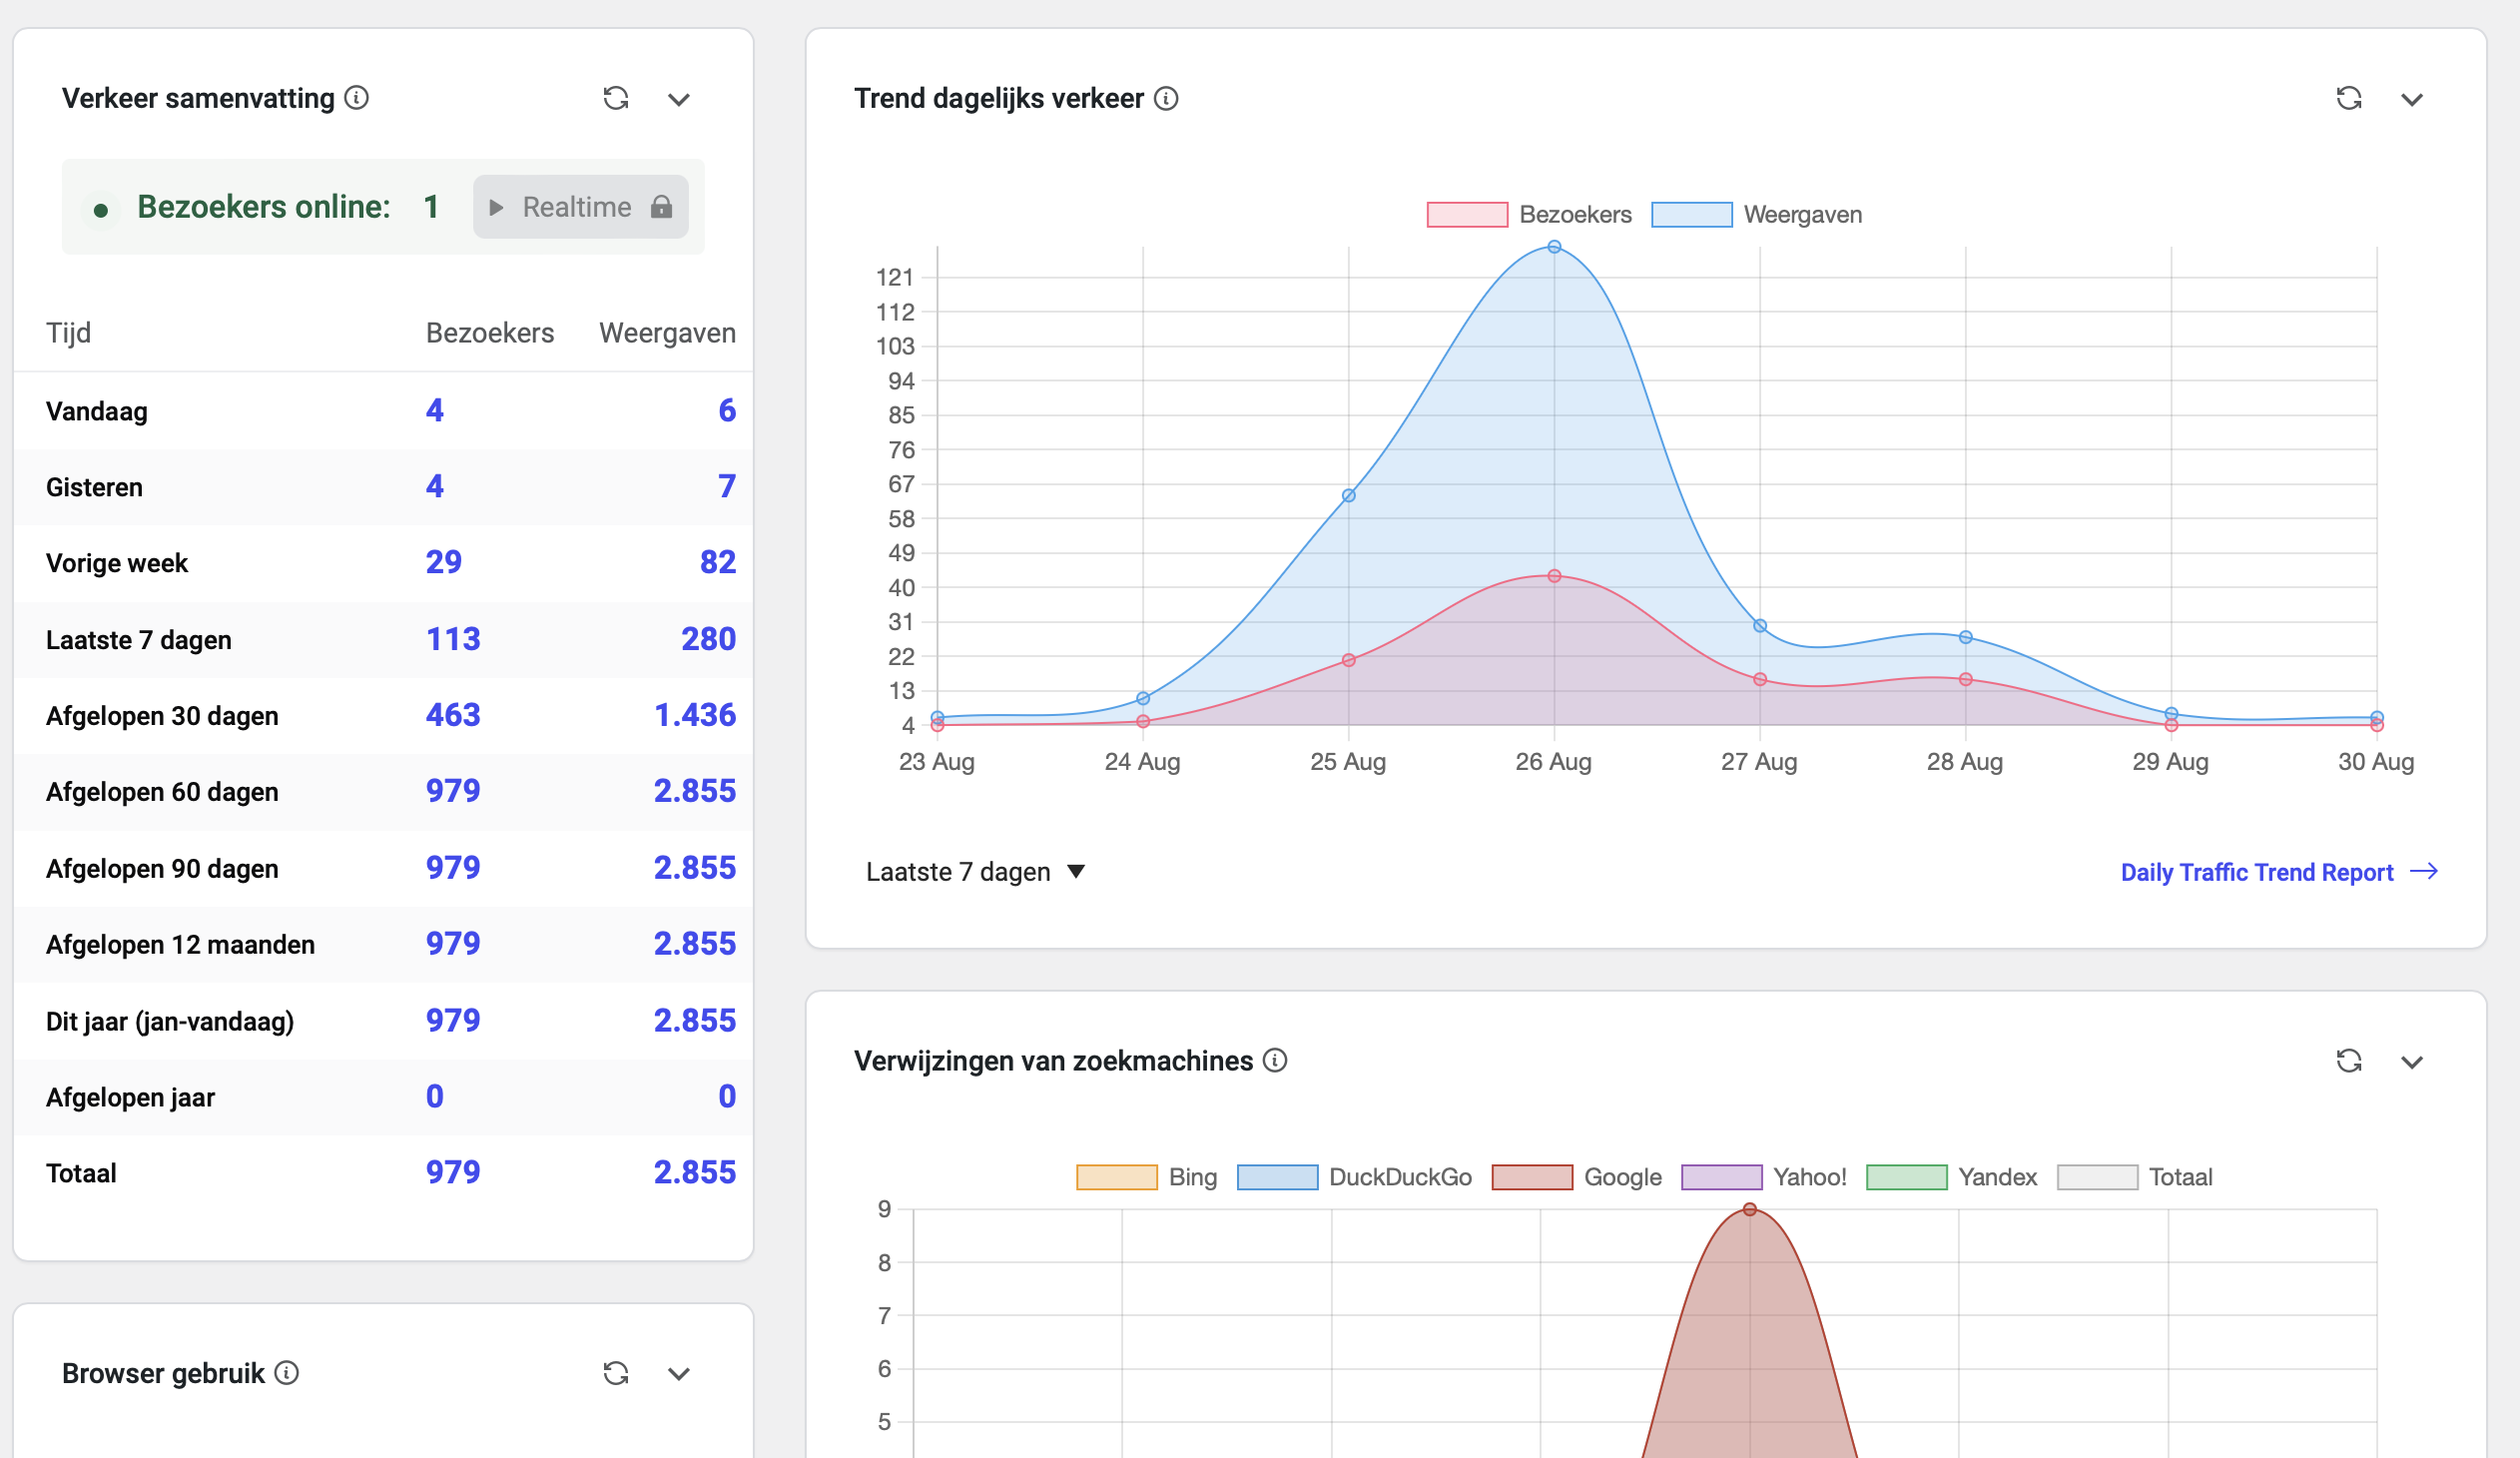Viewport: 2520px width, 1458px height.
Task: Open Dit jaar views count 2.855
Action: pos(695,1021)
